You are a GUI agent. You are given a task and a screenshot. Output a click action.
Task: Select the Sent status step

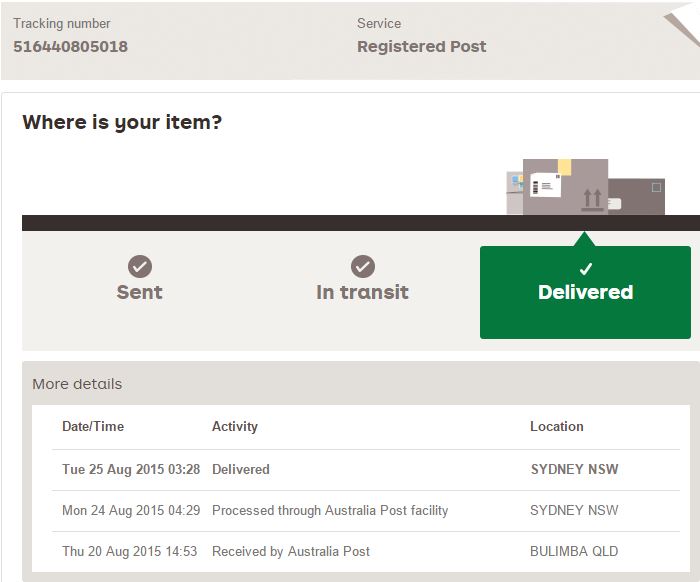pyautogui.click(x=140, y=292)
